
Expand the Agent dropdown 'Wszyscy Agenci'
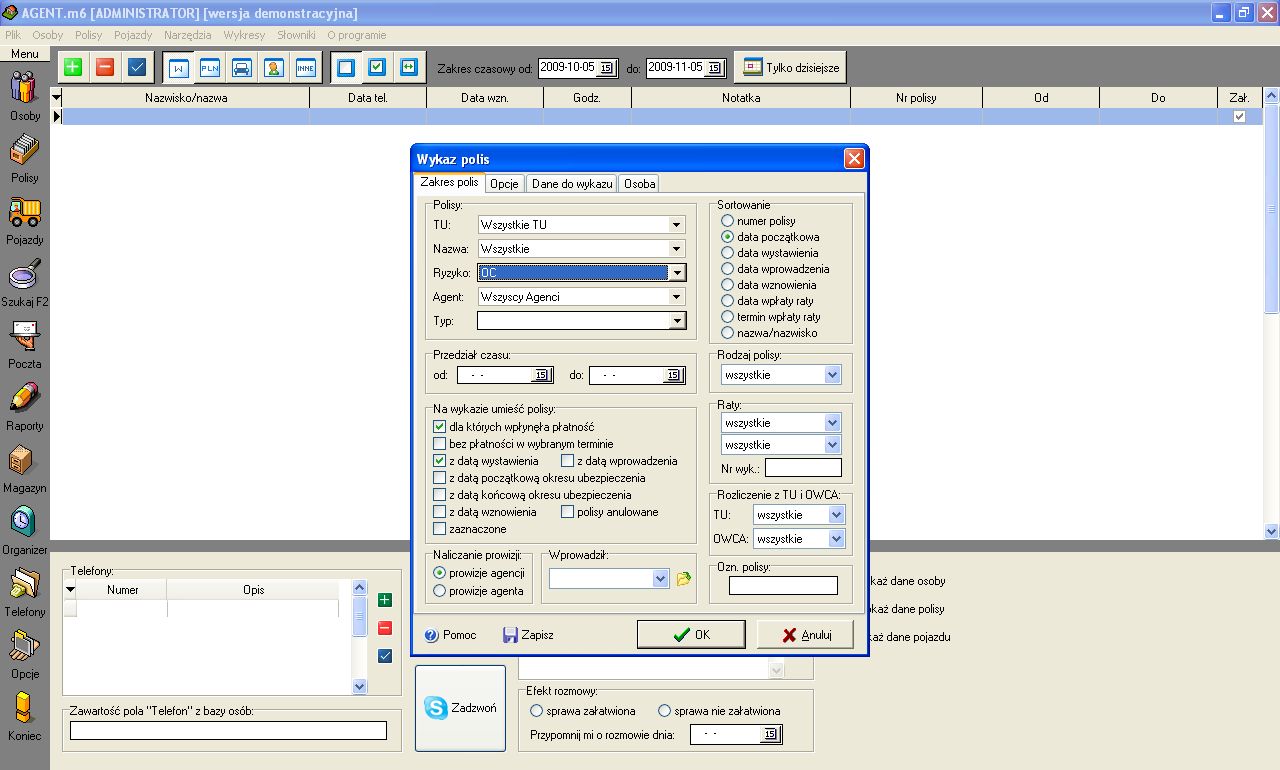coord(677,297)
